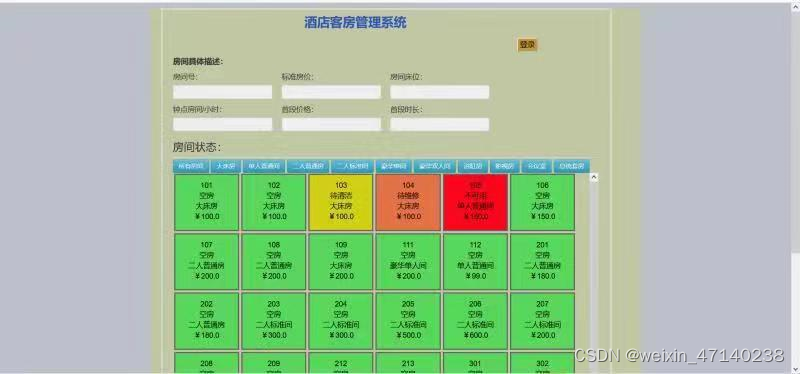This screenshot has height=374, width=800.
Task: Select room 203 二人标准间 card
Action: tap(274, 321)
